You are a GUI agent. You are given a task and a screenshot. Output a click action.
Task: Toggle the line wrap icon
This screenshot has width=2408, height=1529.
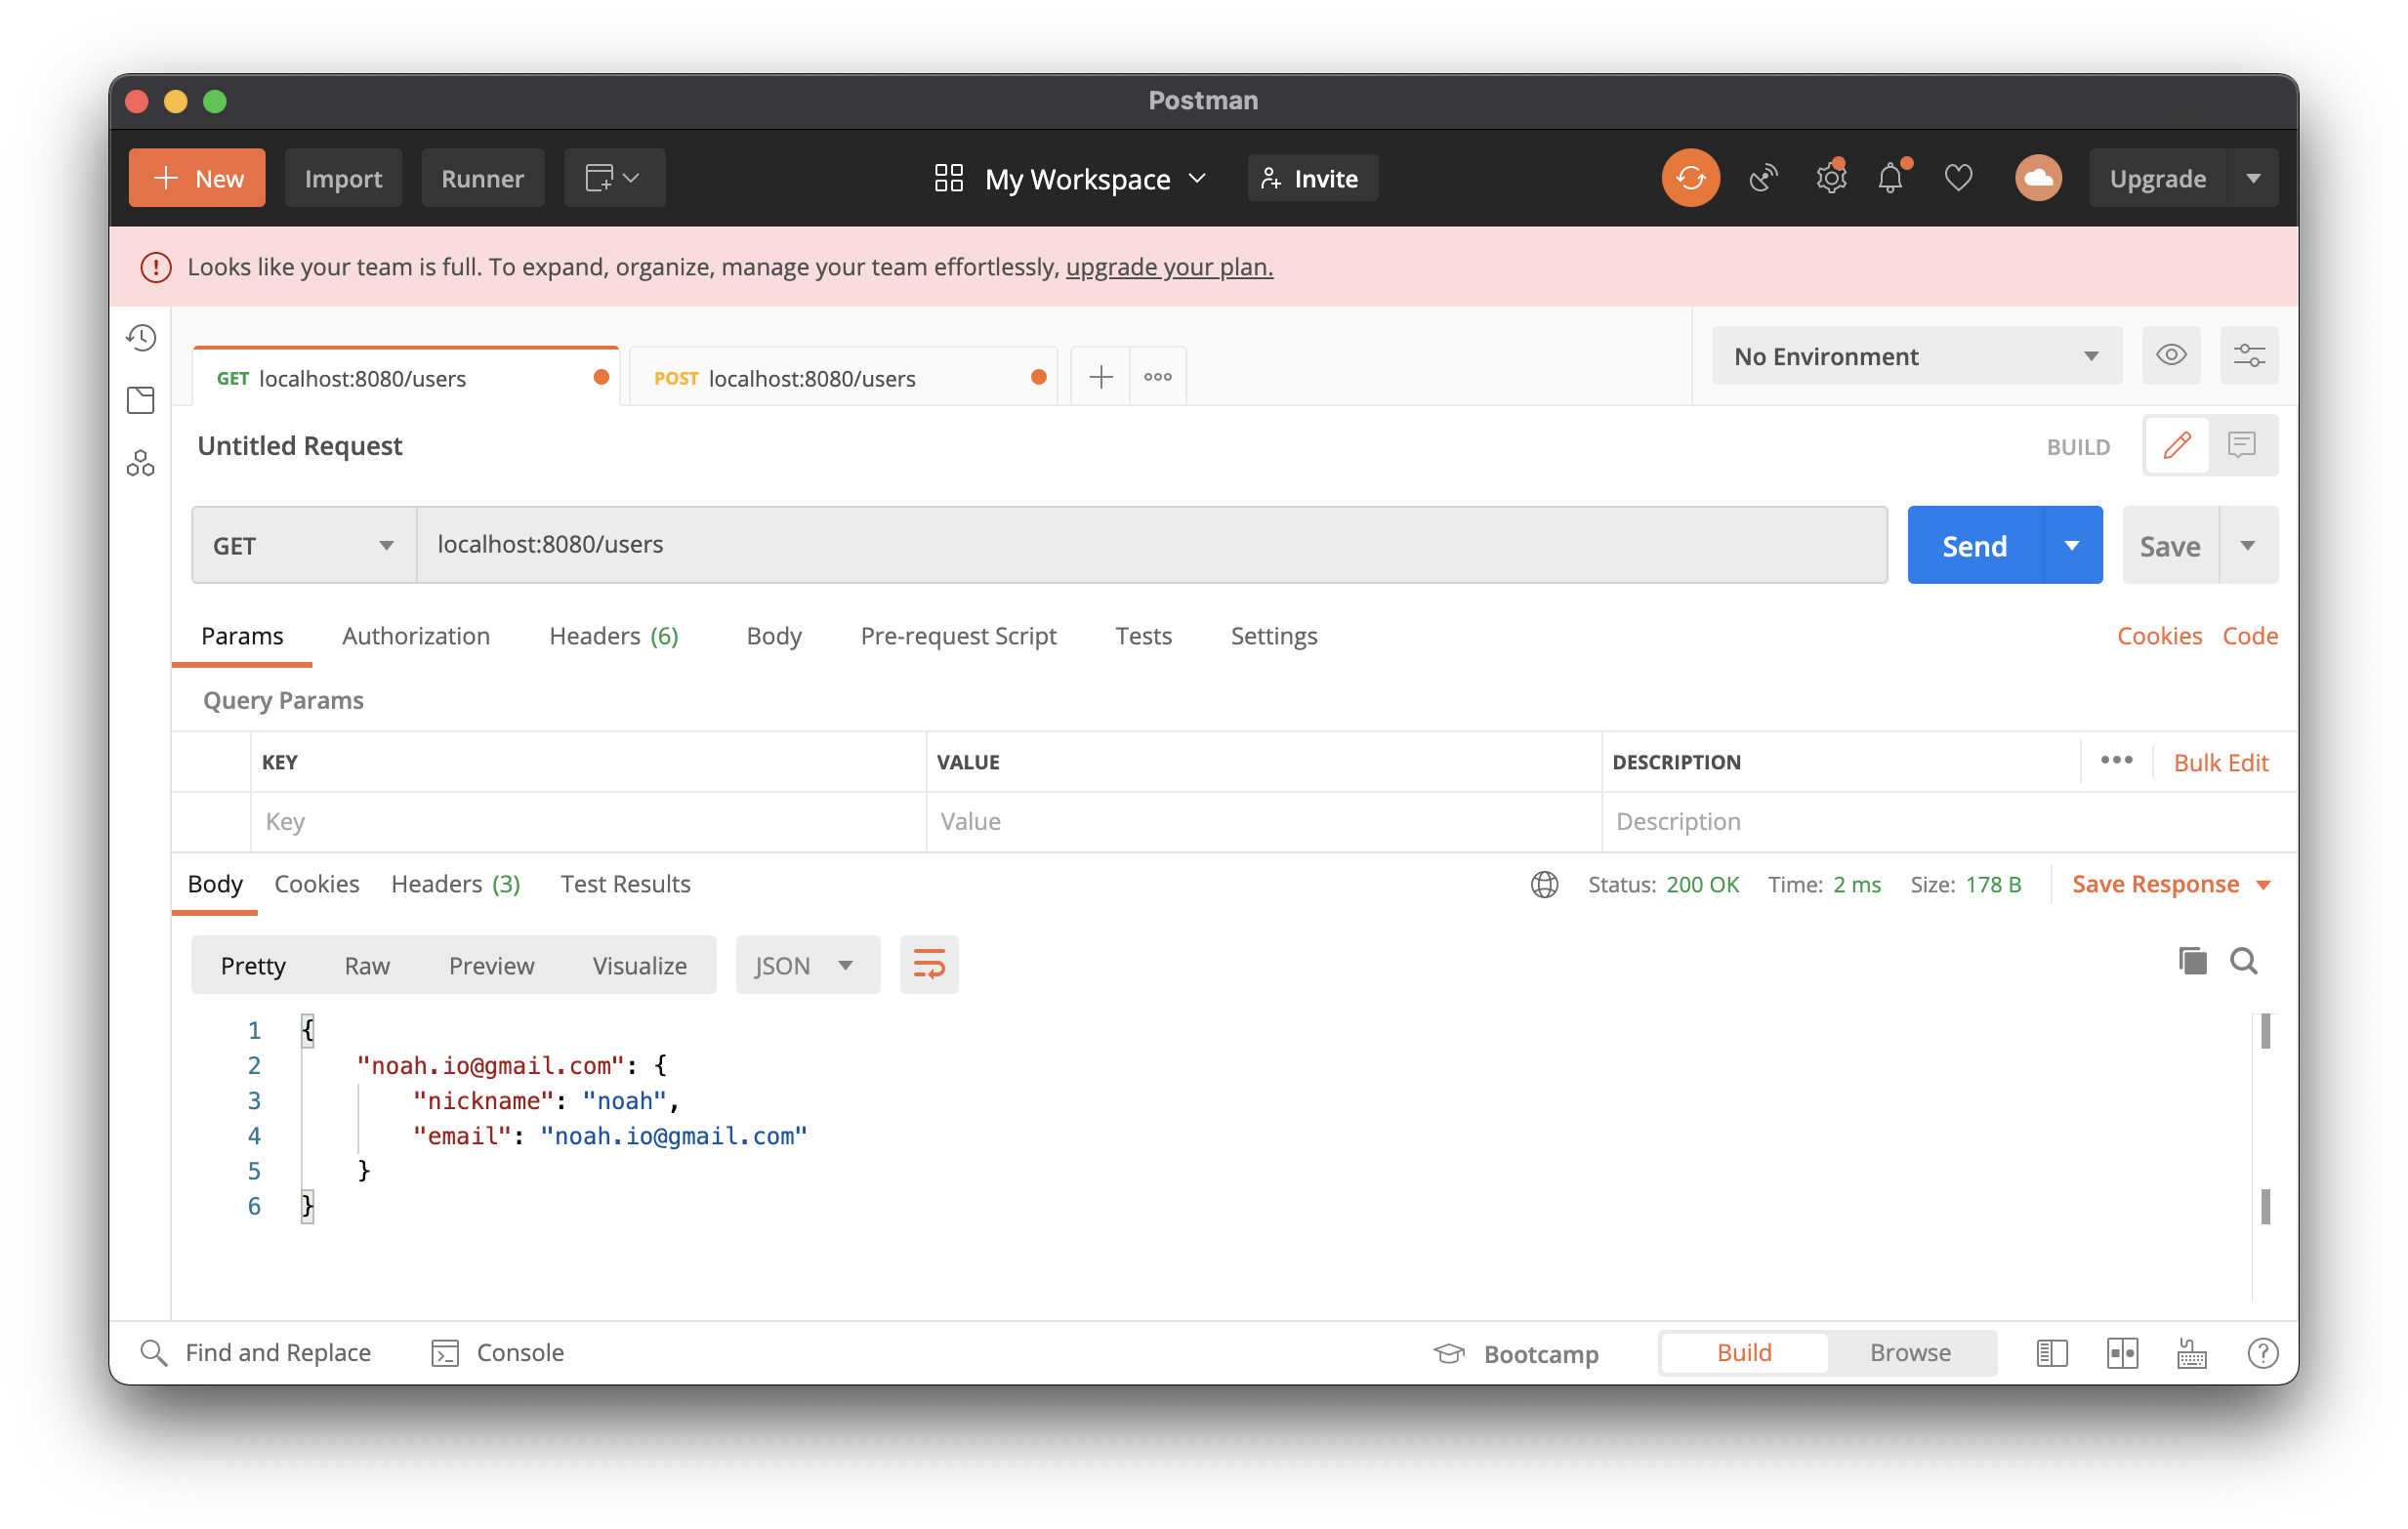[929, 964]
